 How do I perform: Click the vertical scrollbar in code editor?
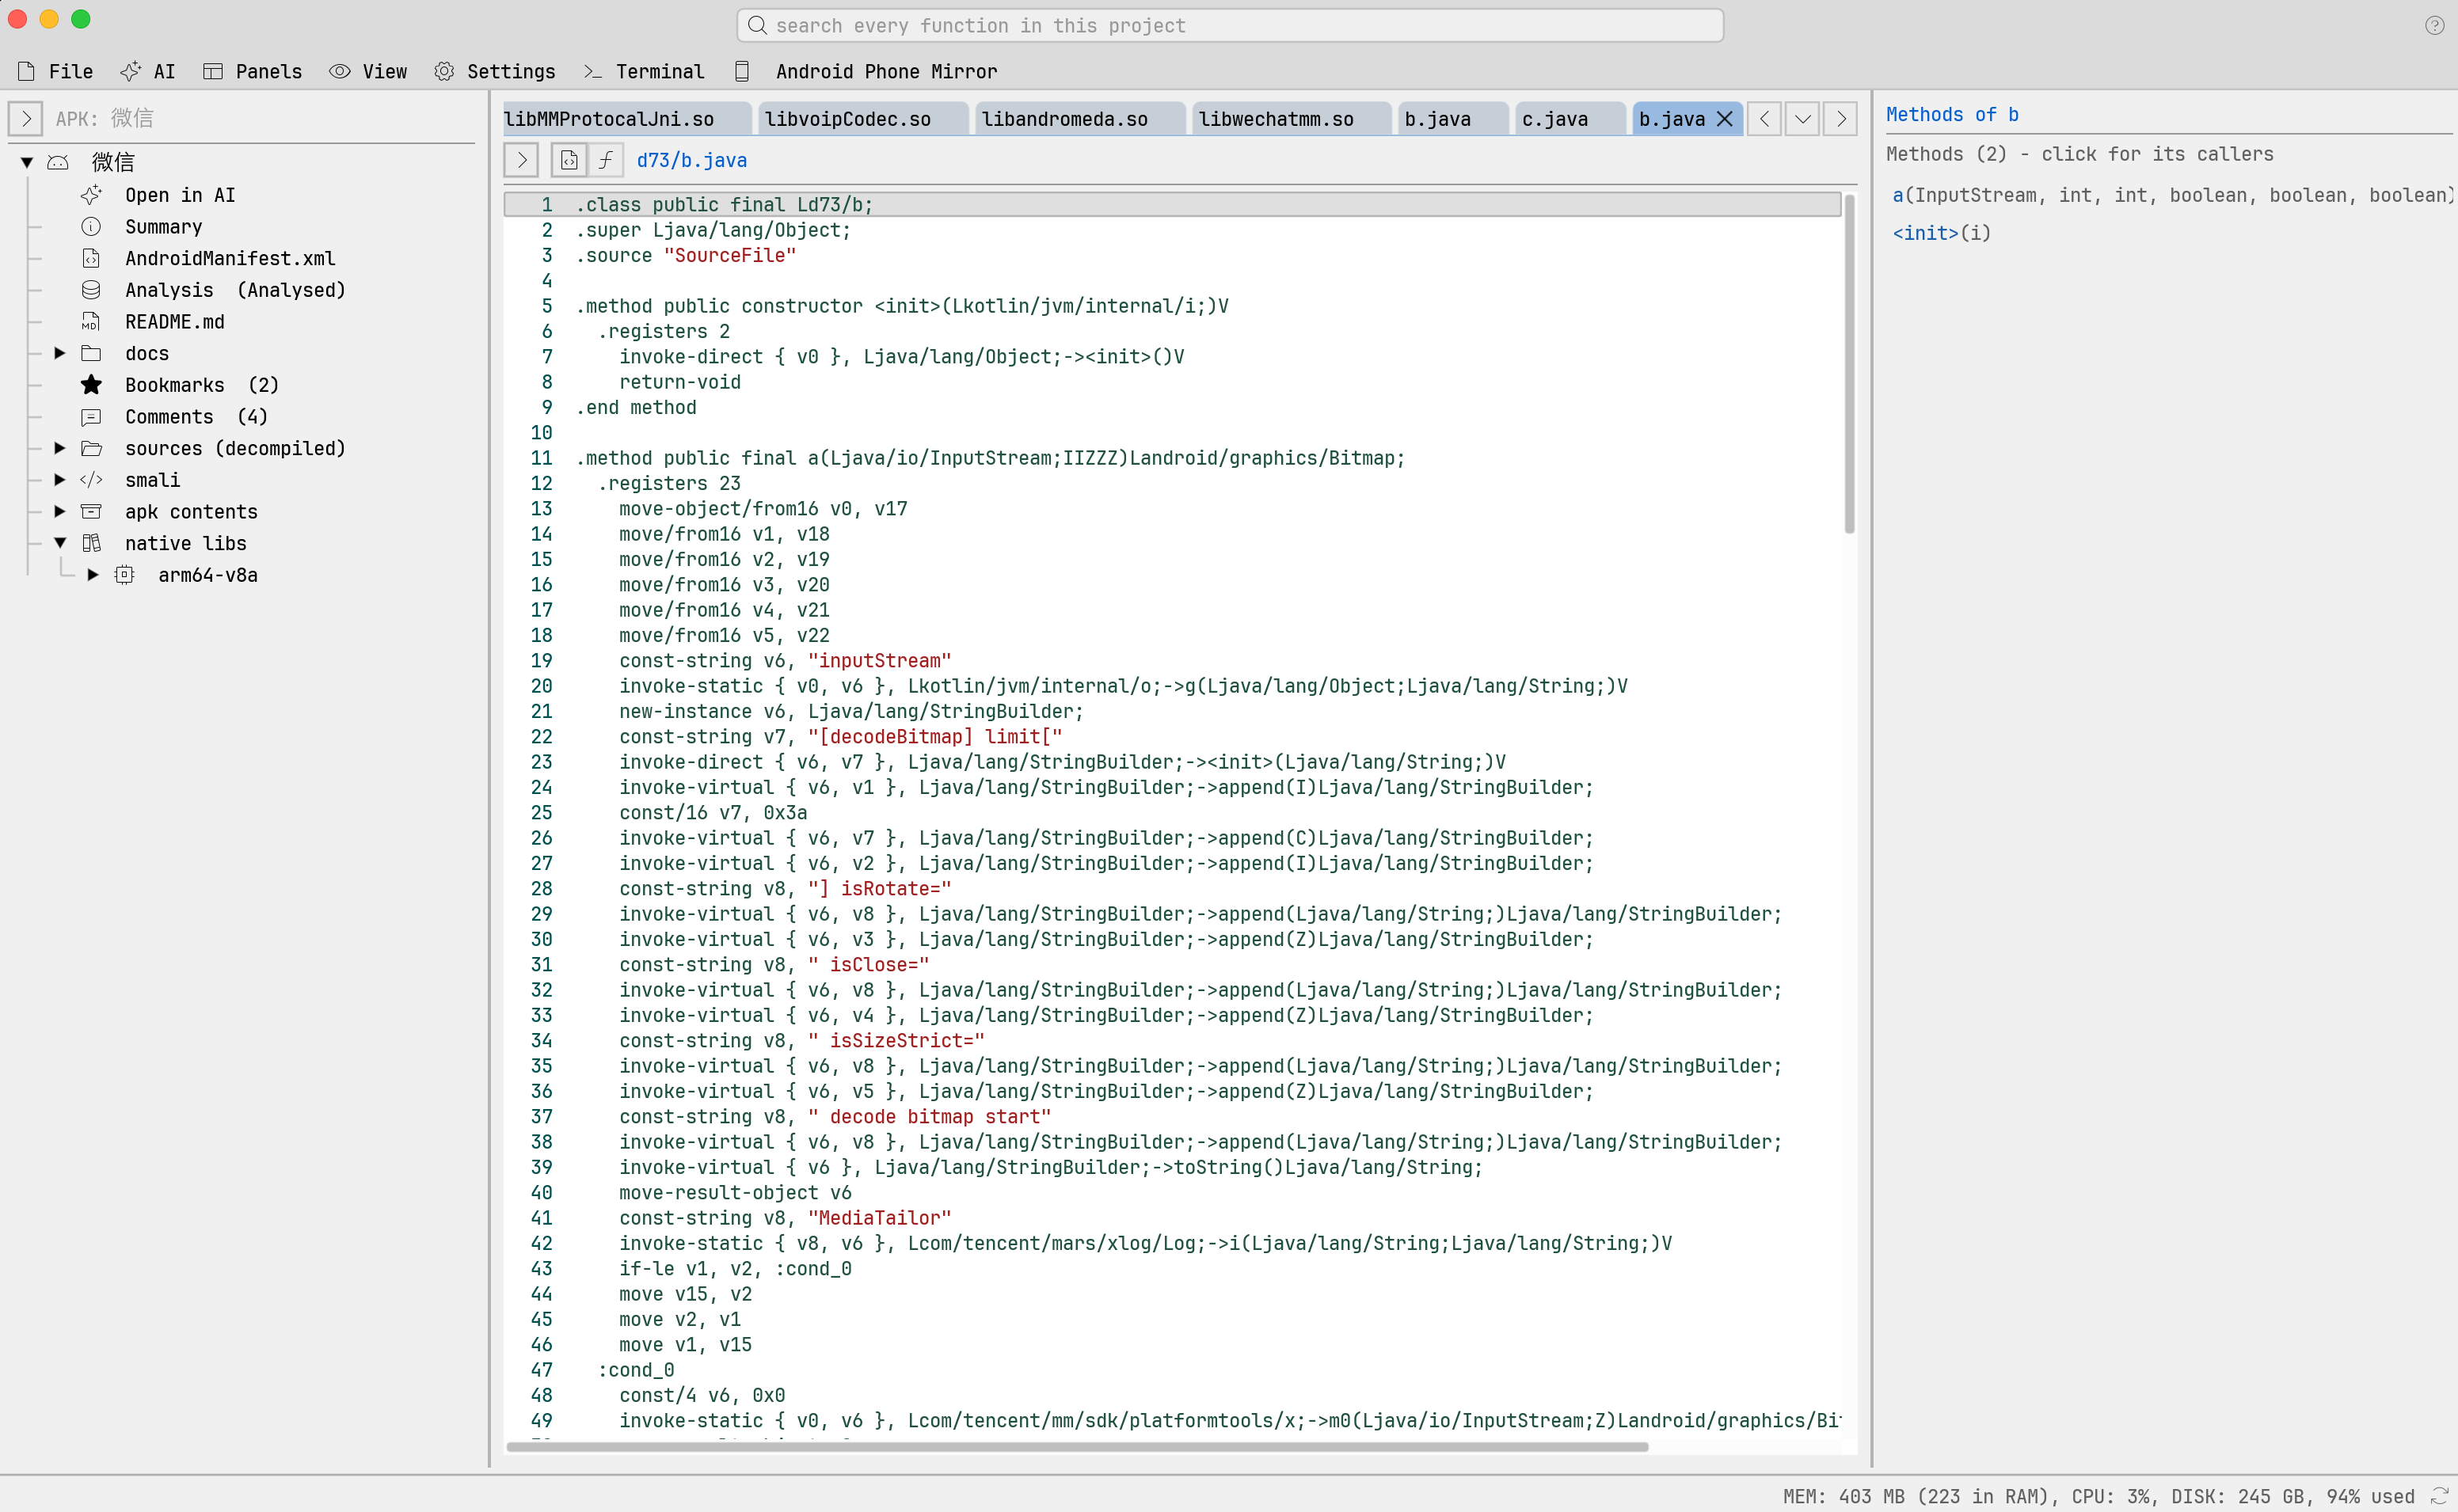1849,364
